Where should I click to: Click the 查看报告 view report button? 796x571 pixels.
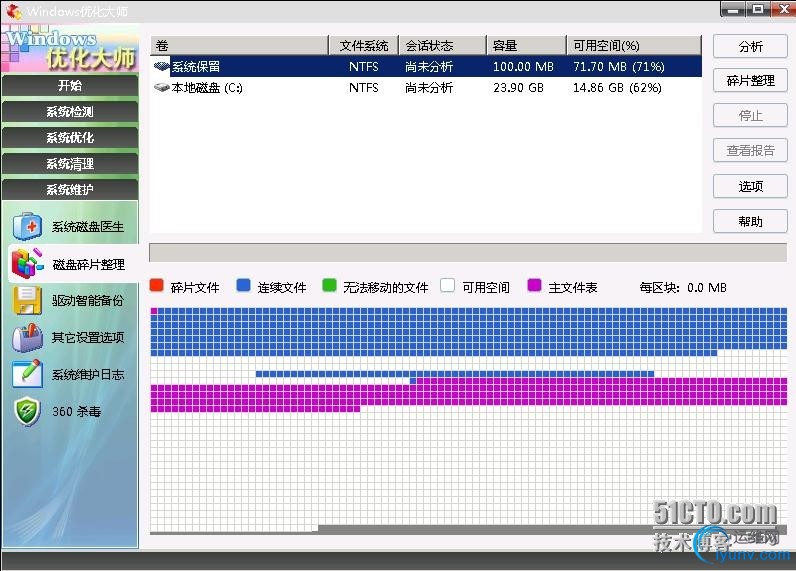(x=750, y=151)
